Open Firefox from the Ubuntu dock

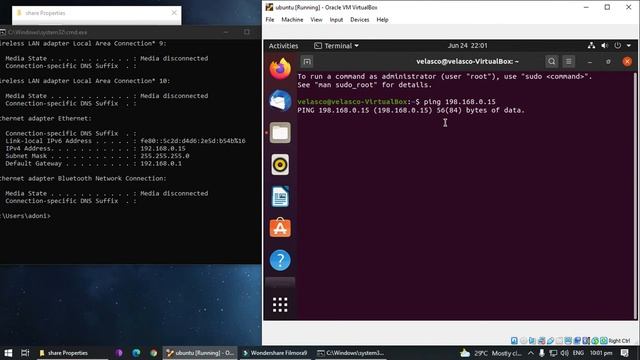[x=280, y=68]
